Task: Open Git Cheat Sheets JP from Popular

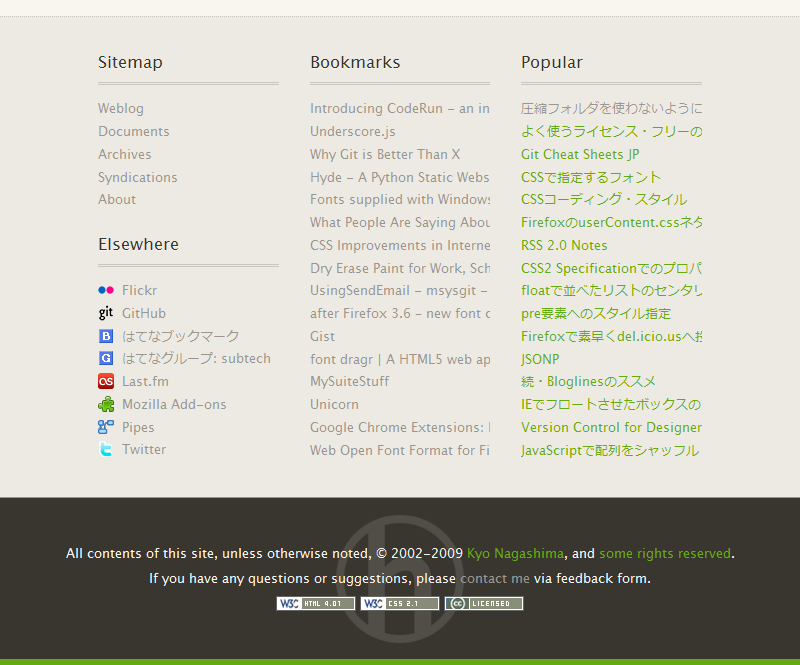Action: pos(580,154)
